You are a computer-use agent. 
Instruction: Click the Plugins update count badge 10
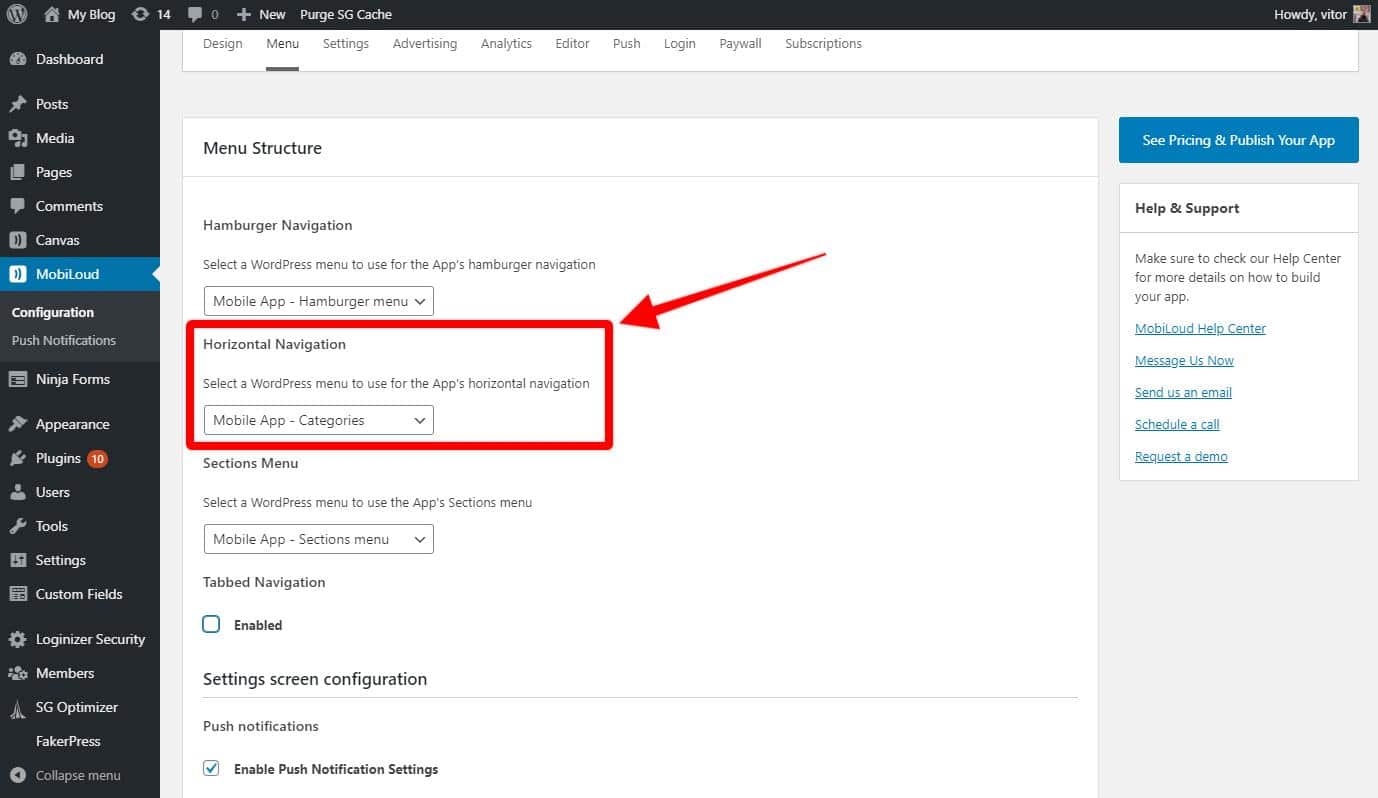(x=97, y=459)
